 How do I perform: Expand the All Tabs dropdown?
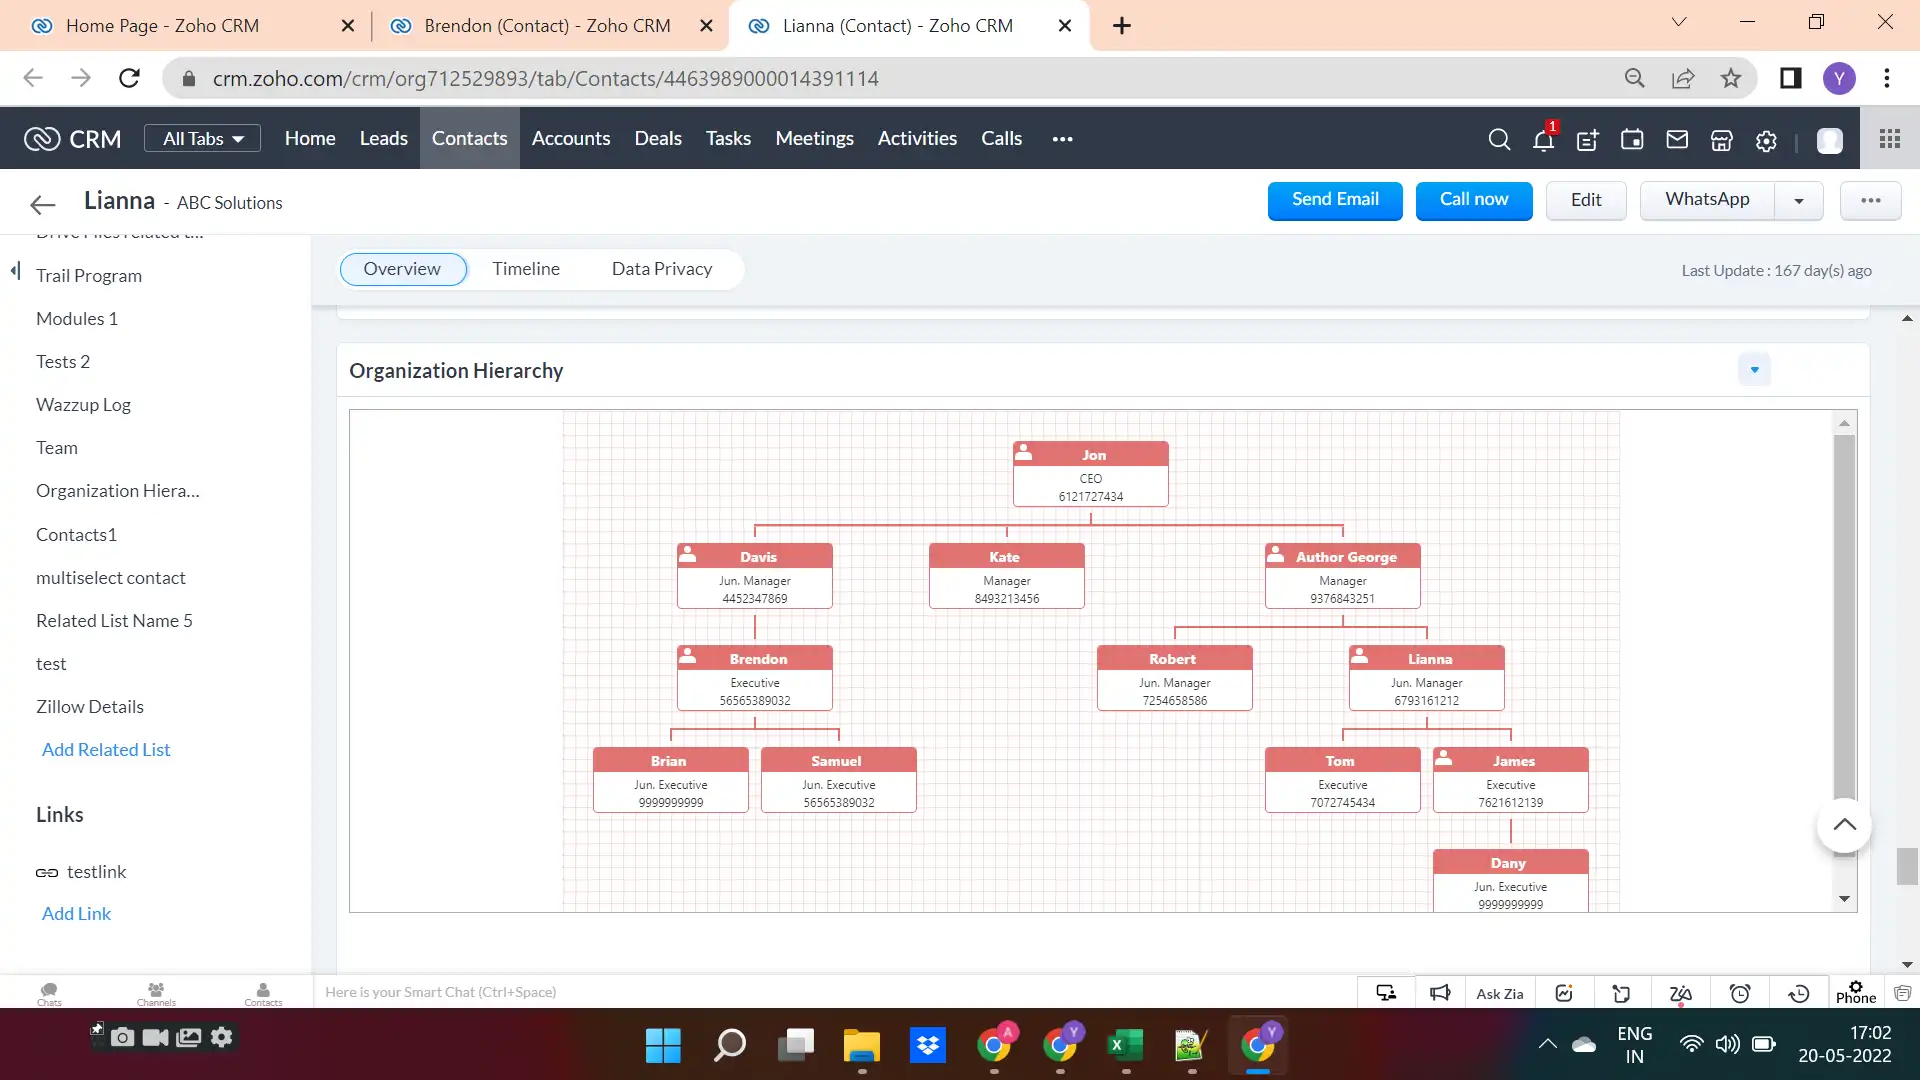click(201, 138)
